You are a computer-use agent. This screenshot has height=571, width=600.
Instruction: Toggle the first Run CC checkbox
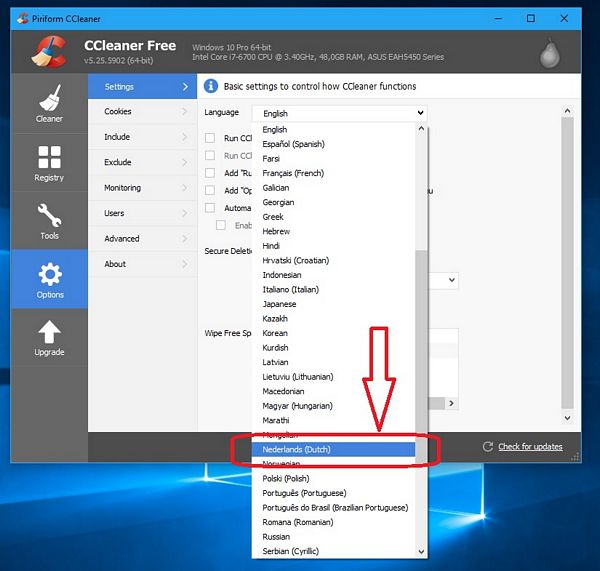click(210, 138)
